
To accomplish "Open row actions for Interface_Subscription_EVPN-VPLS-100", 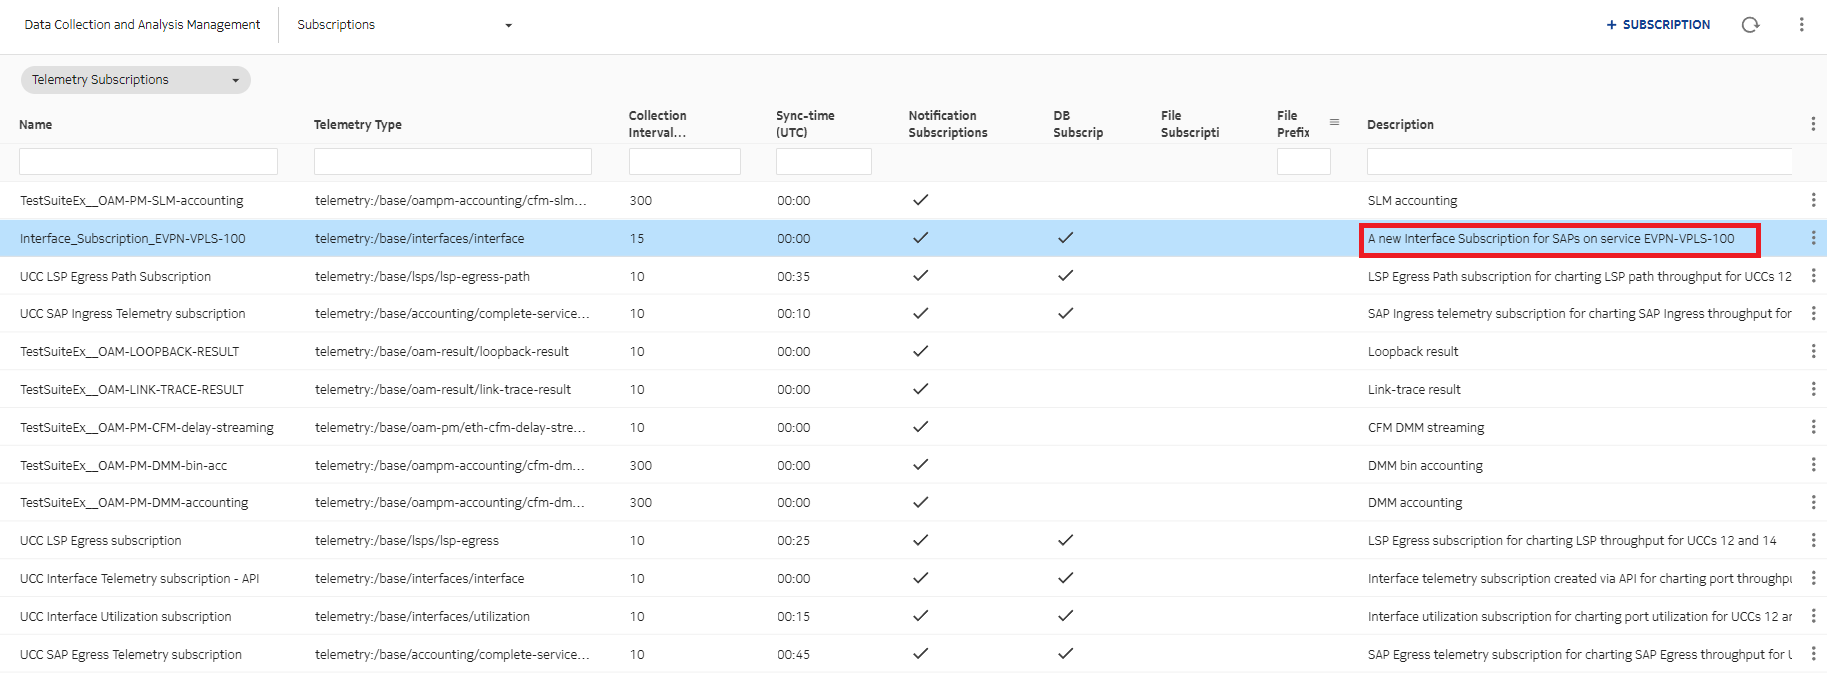I will click(x=1812, y=238).
